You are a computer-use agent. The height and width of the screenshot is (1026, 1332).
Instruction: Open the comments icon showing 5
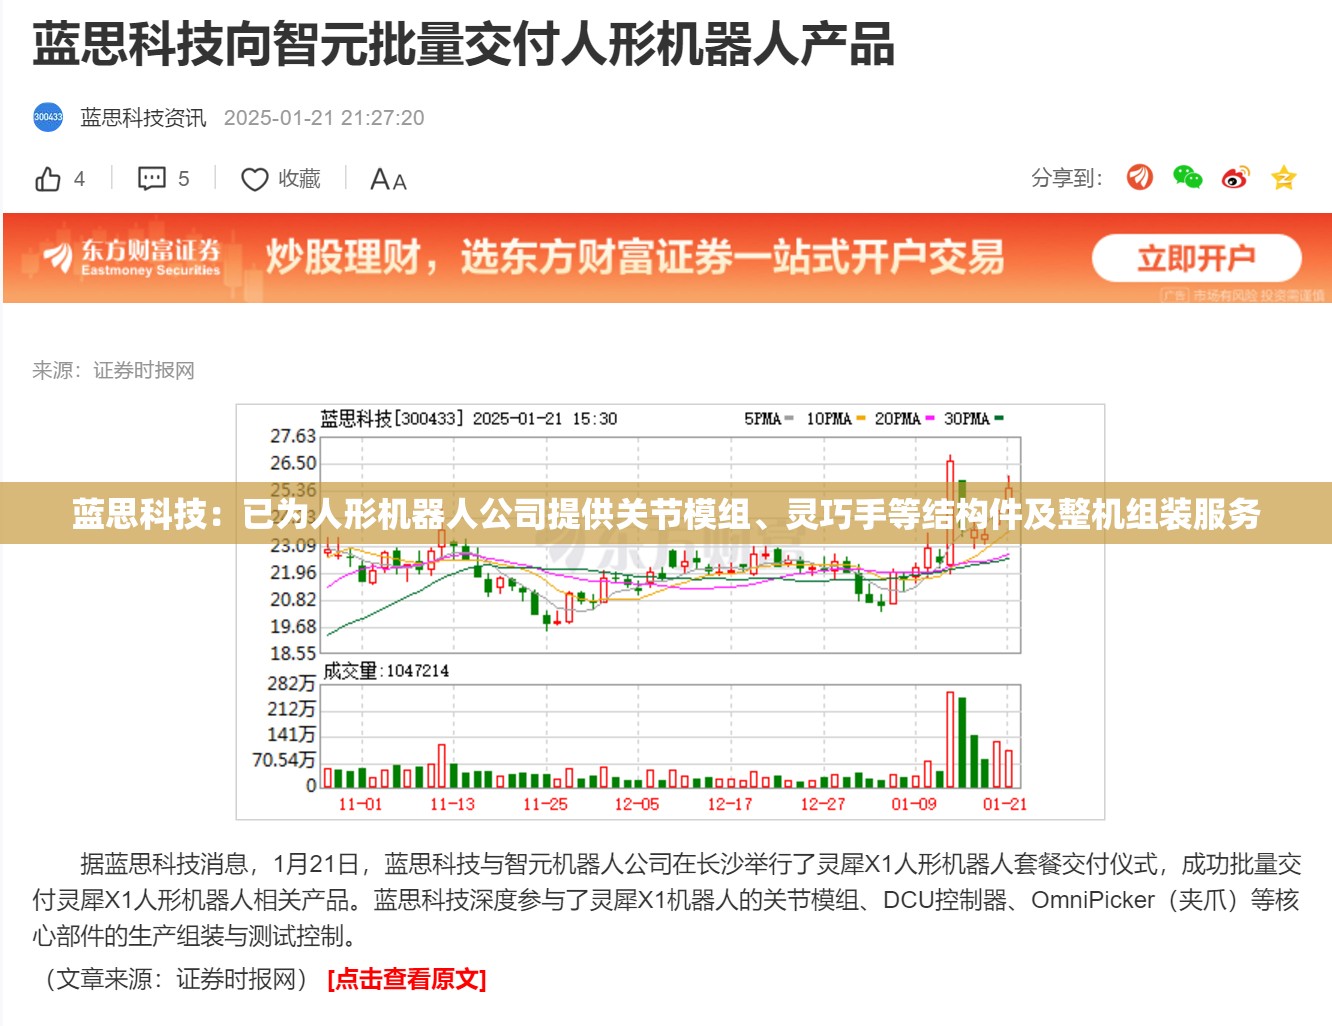tap(152, 179)
